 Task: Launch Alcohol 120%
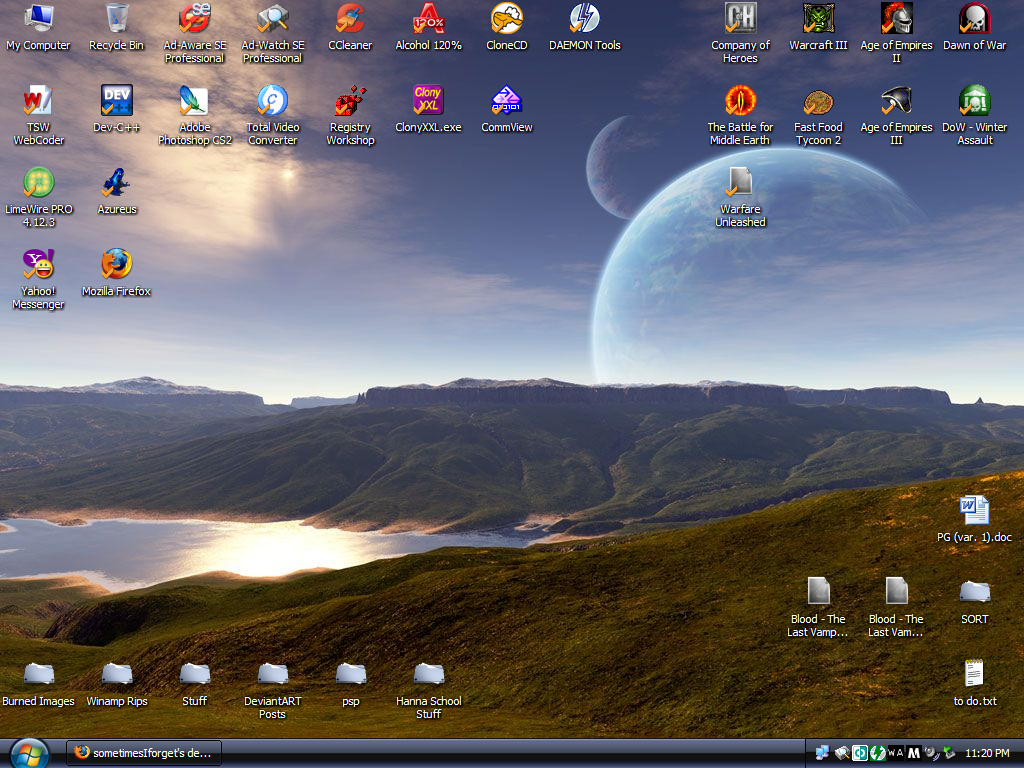tap(427, 20)
